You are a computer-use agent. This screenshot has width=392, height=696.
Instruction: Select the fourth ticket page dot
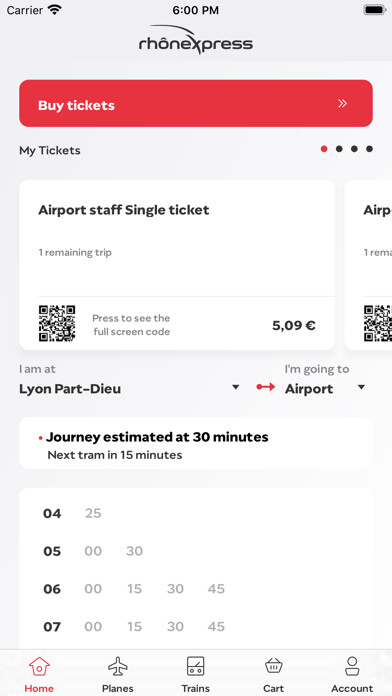coord(369,149)
